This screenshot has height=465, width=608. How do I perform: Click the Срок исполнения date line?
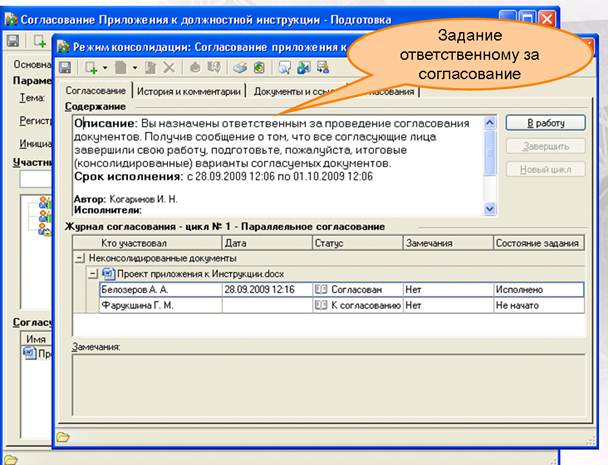point(223,176)
